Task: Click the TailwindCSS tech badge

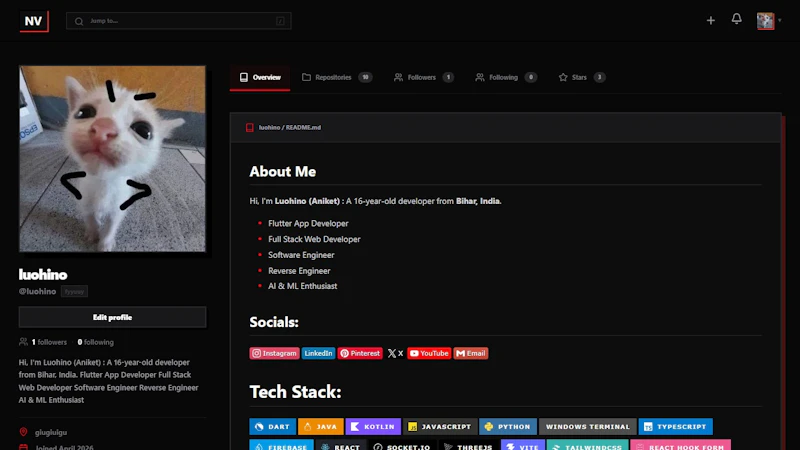Action: (x=587, y=445)
